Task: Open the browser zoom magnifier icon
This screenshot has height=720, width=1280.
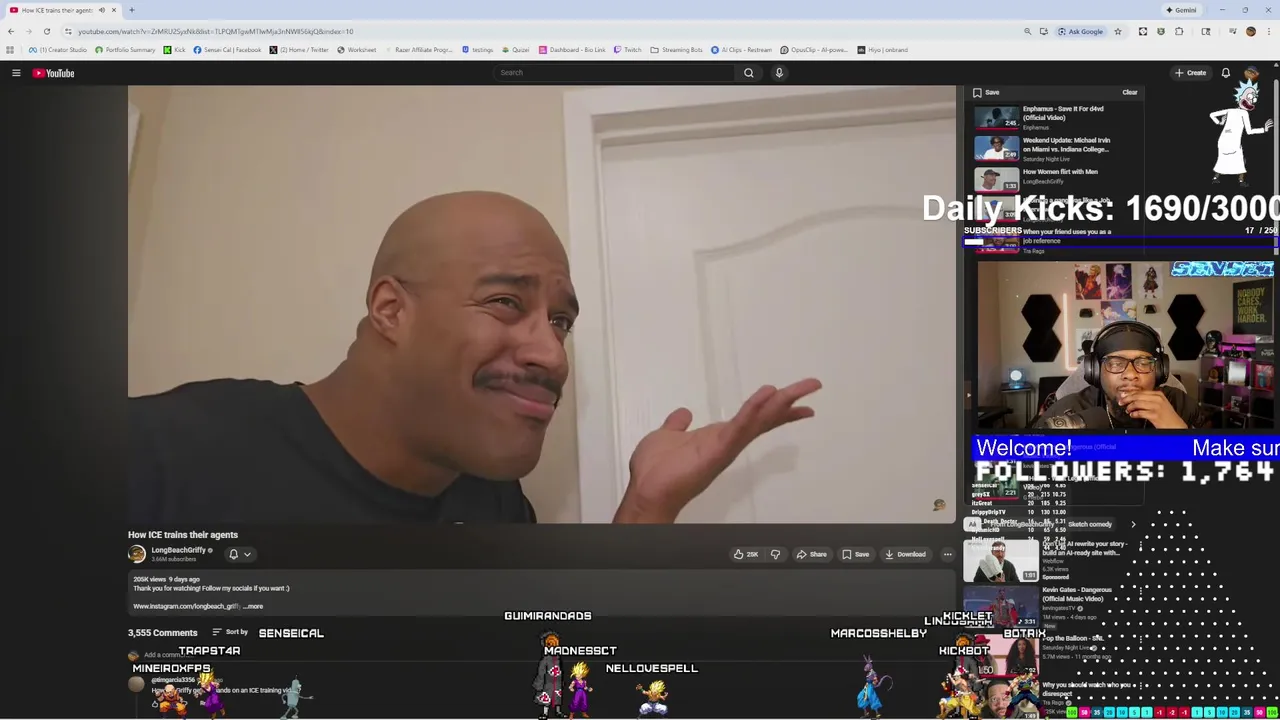Action: click(1027, 31)
